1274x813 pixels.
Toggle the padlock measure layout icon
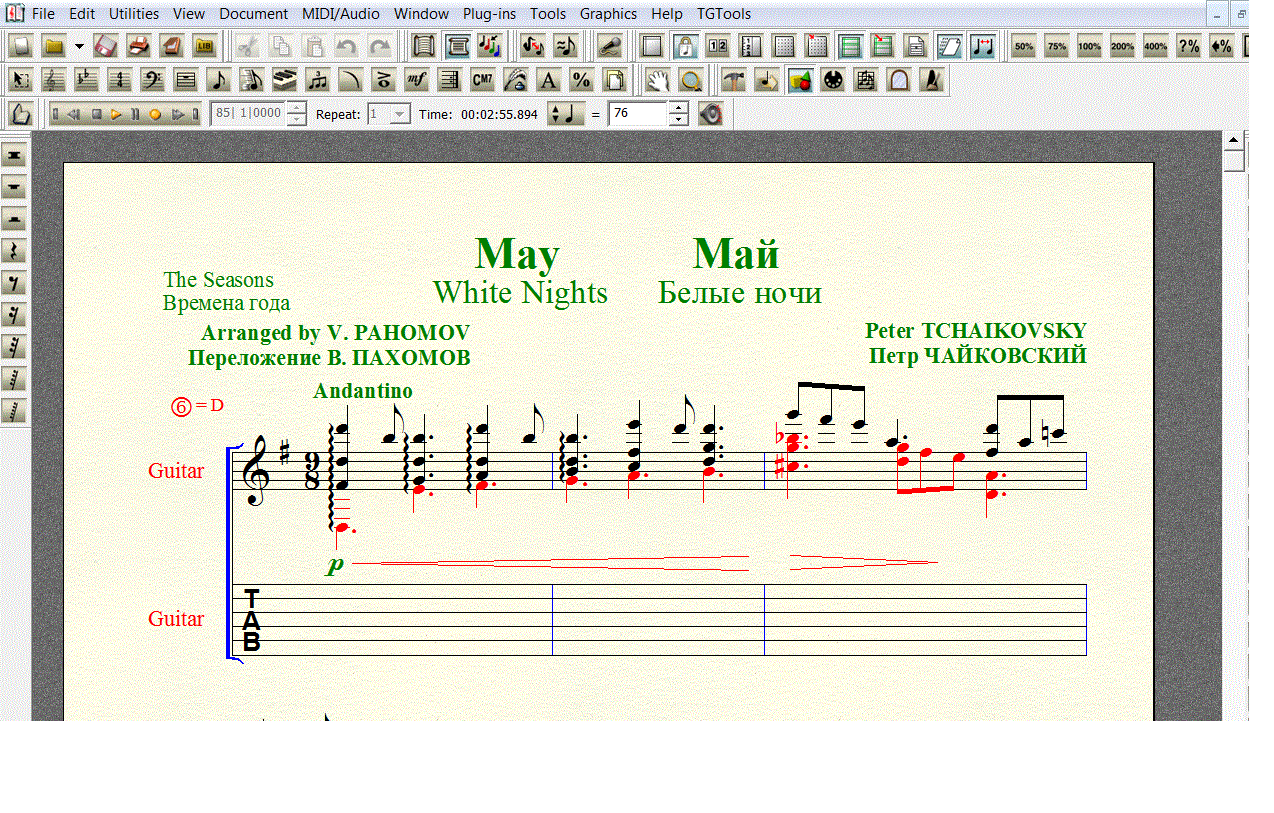[685, 46]
